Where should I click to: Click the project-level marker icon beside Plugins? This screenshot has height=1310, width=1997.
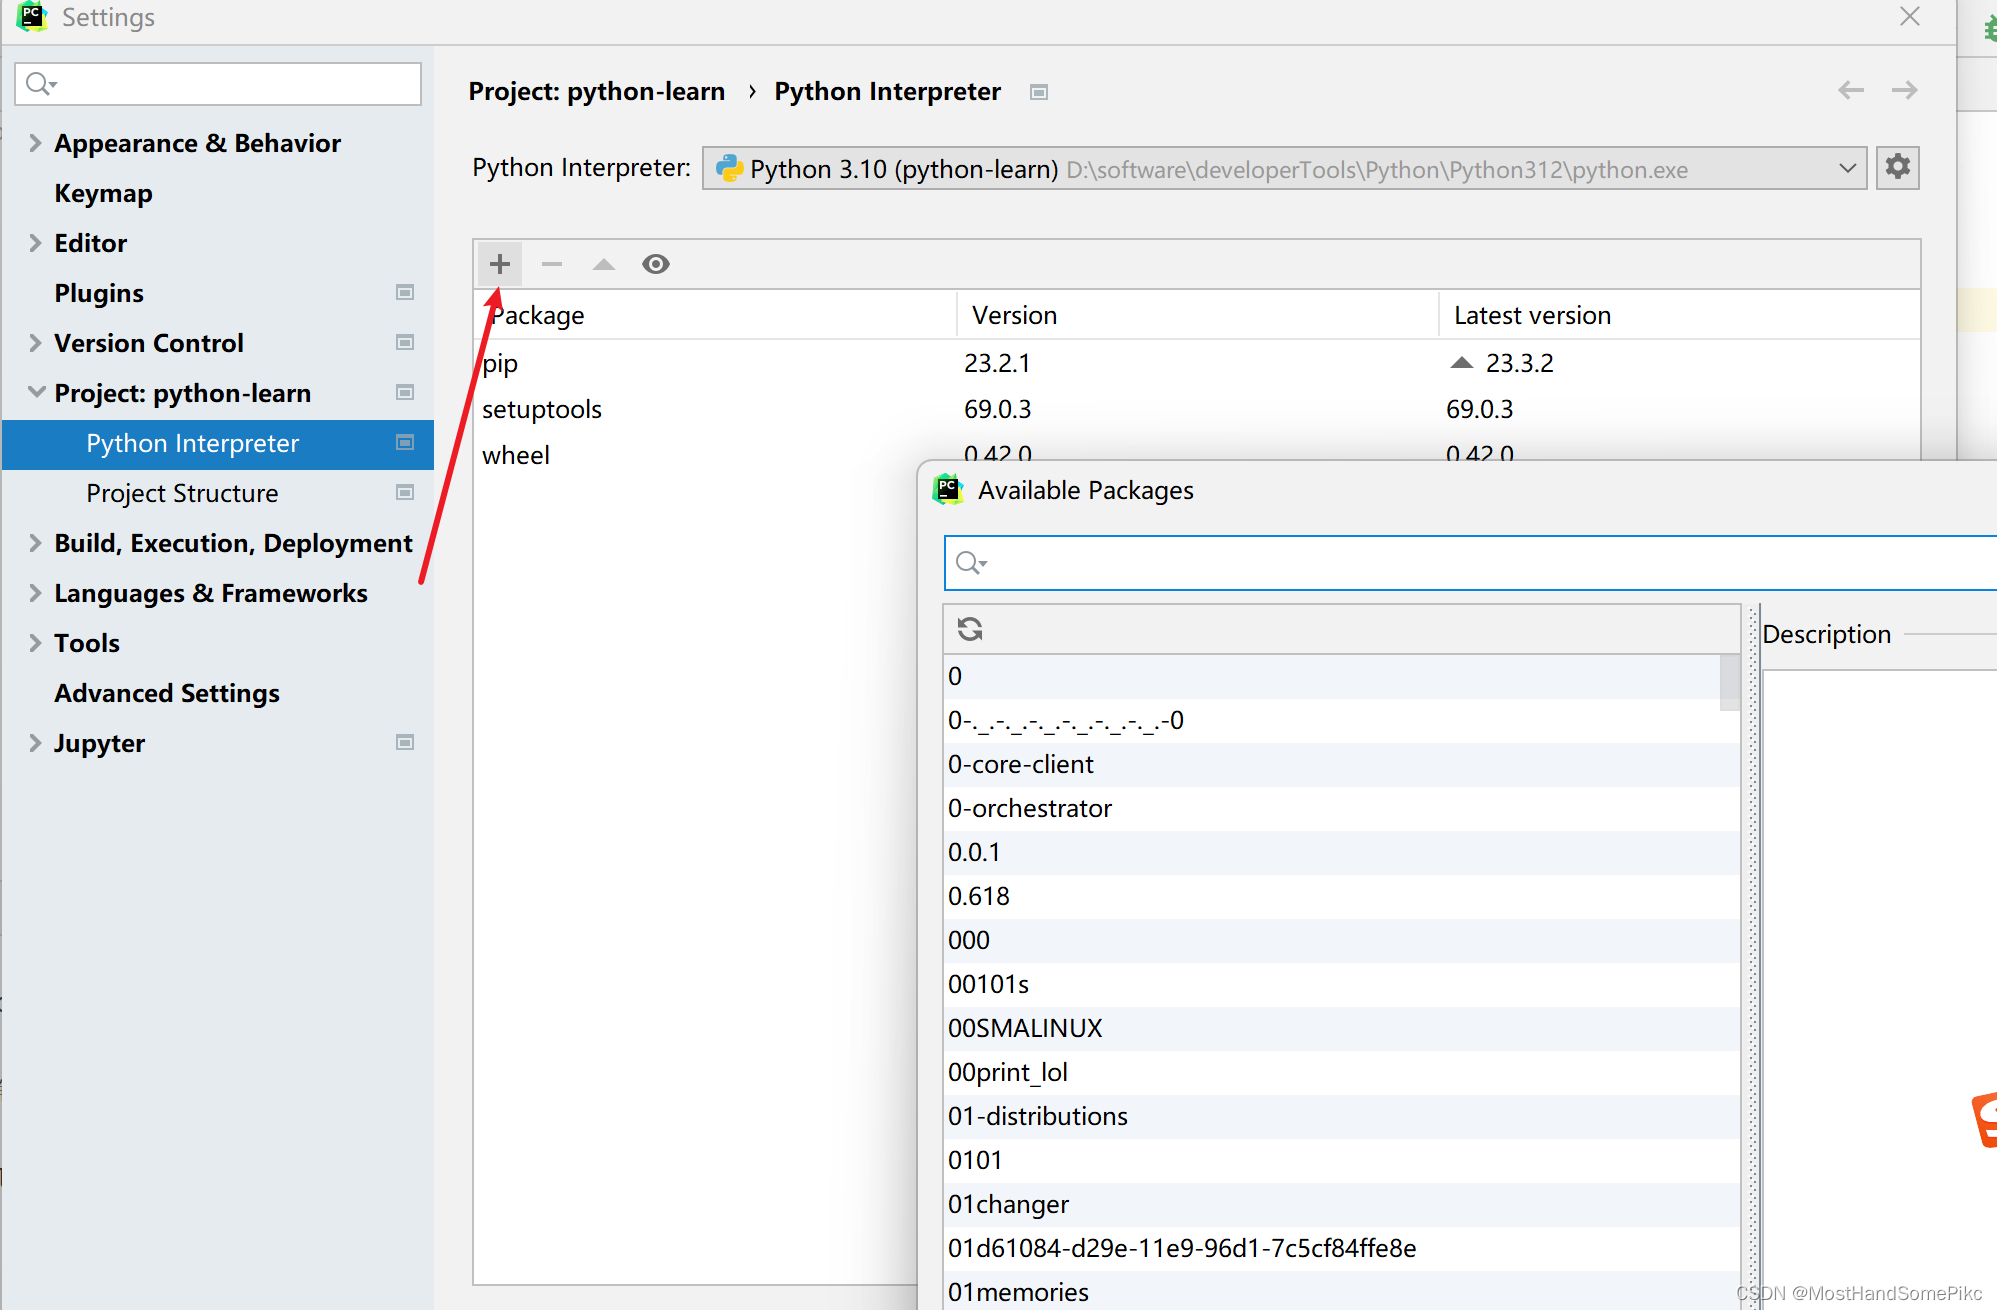[x=405, y=293]
